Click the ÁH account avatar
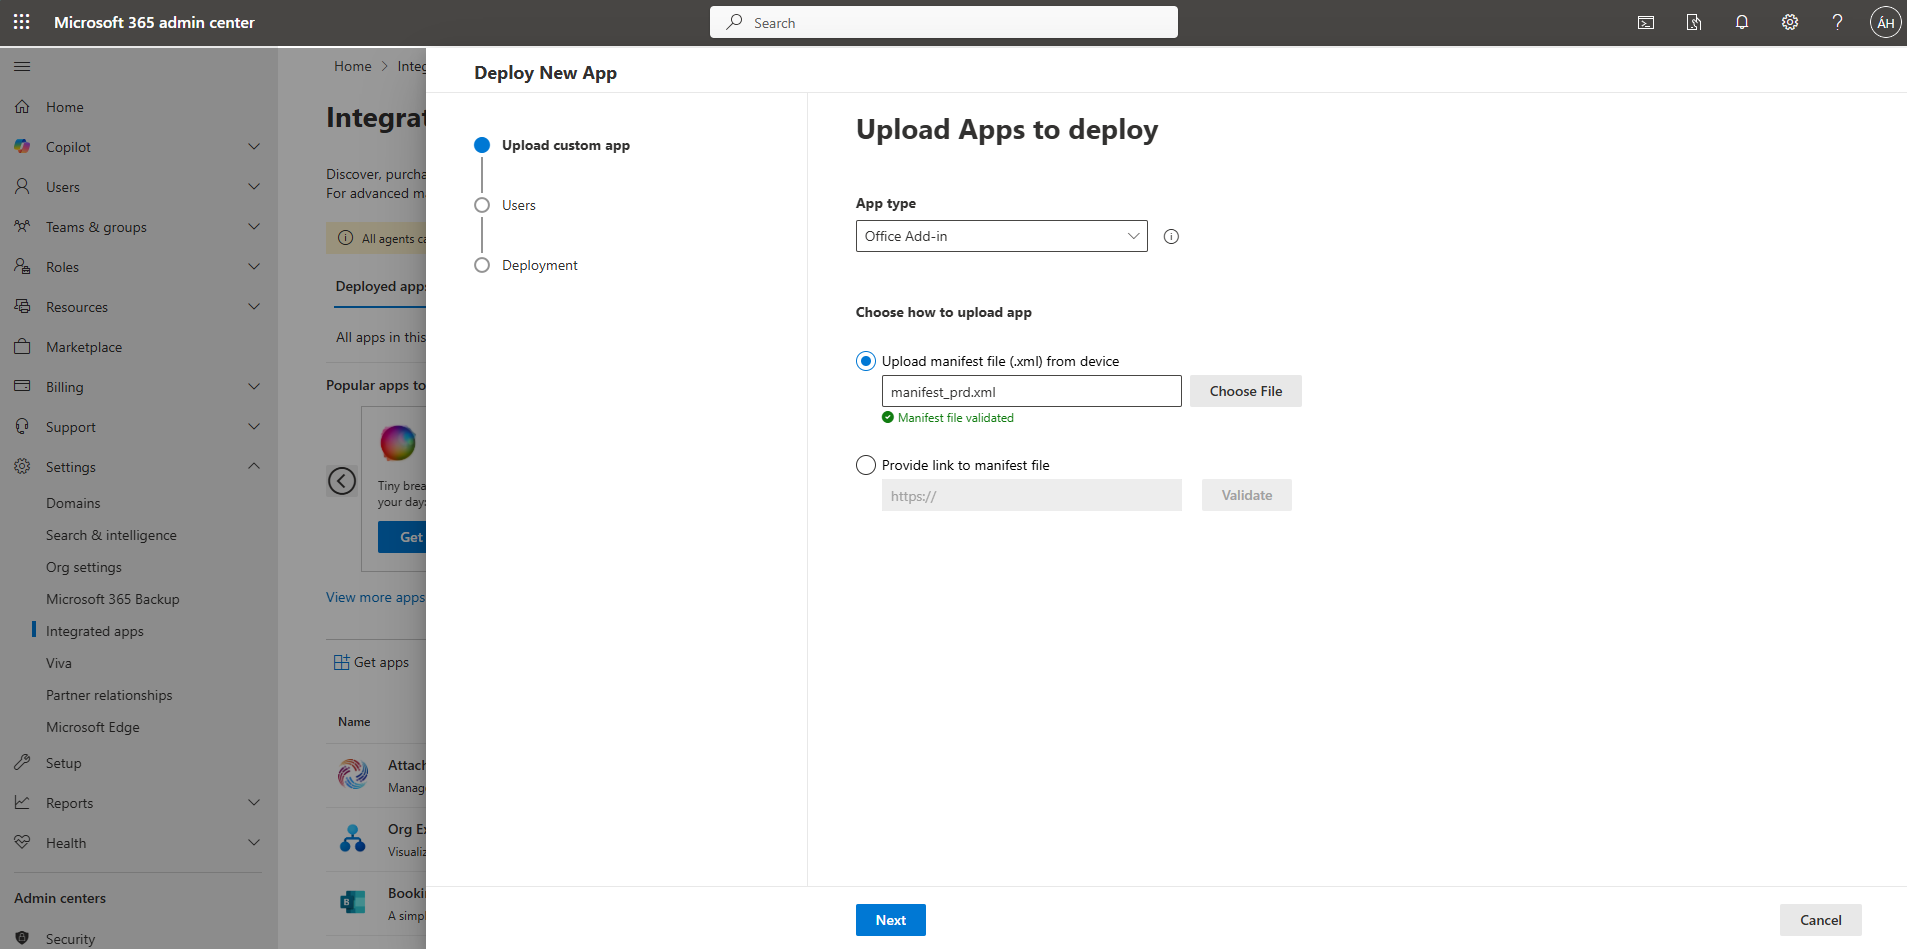Screen dimensions: 1907x949 tap(1885, 22)
